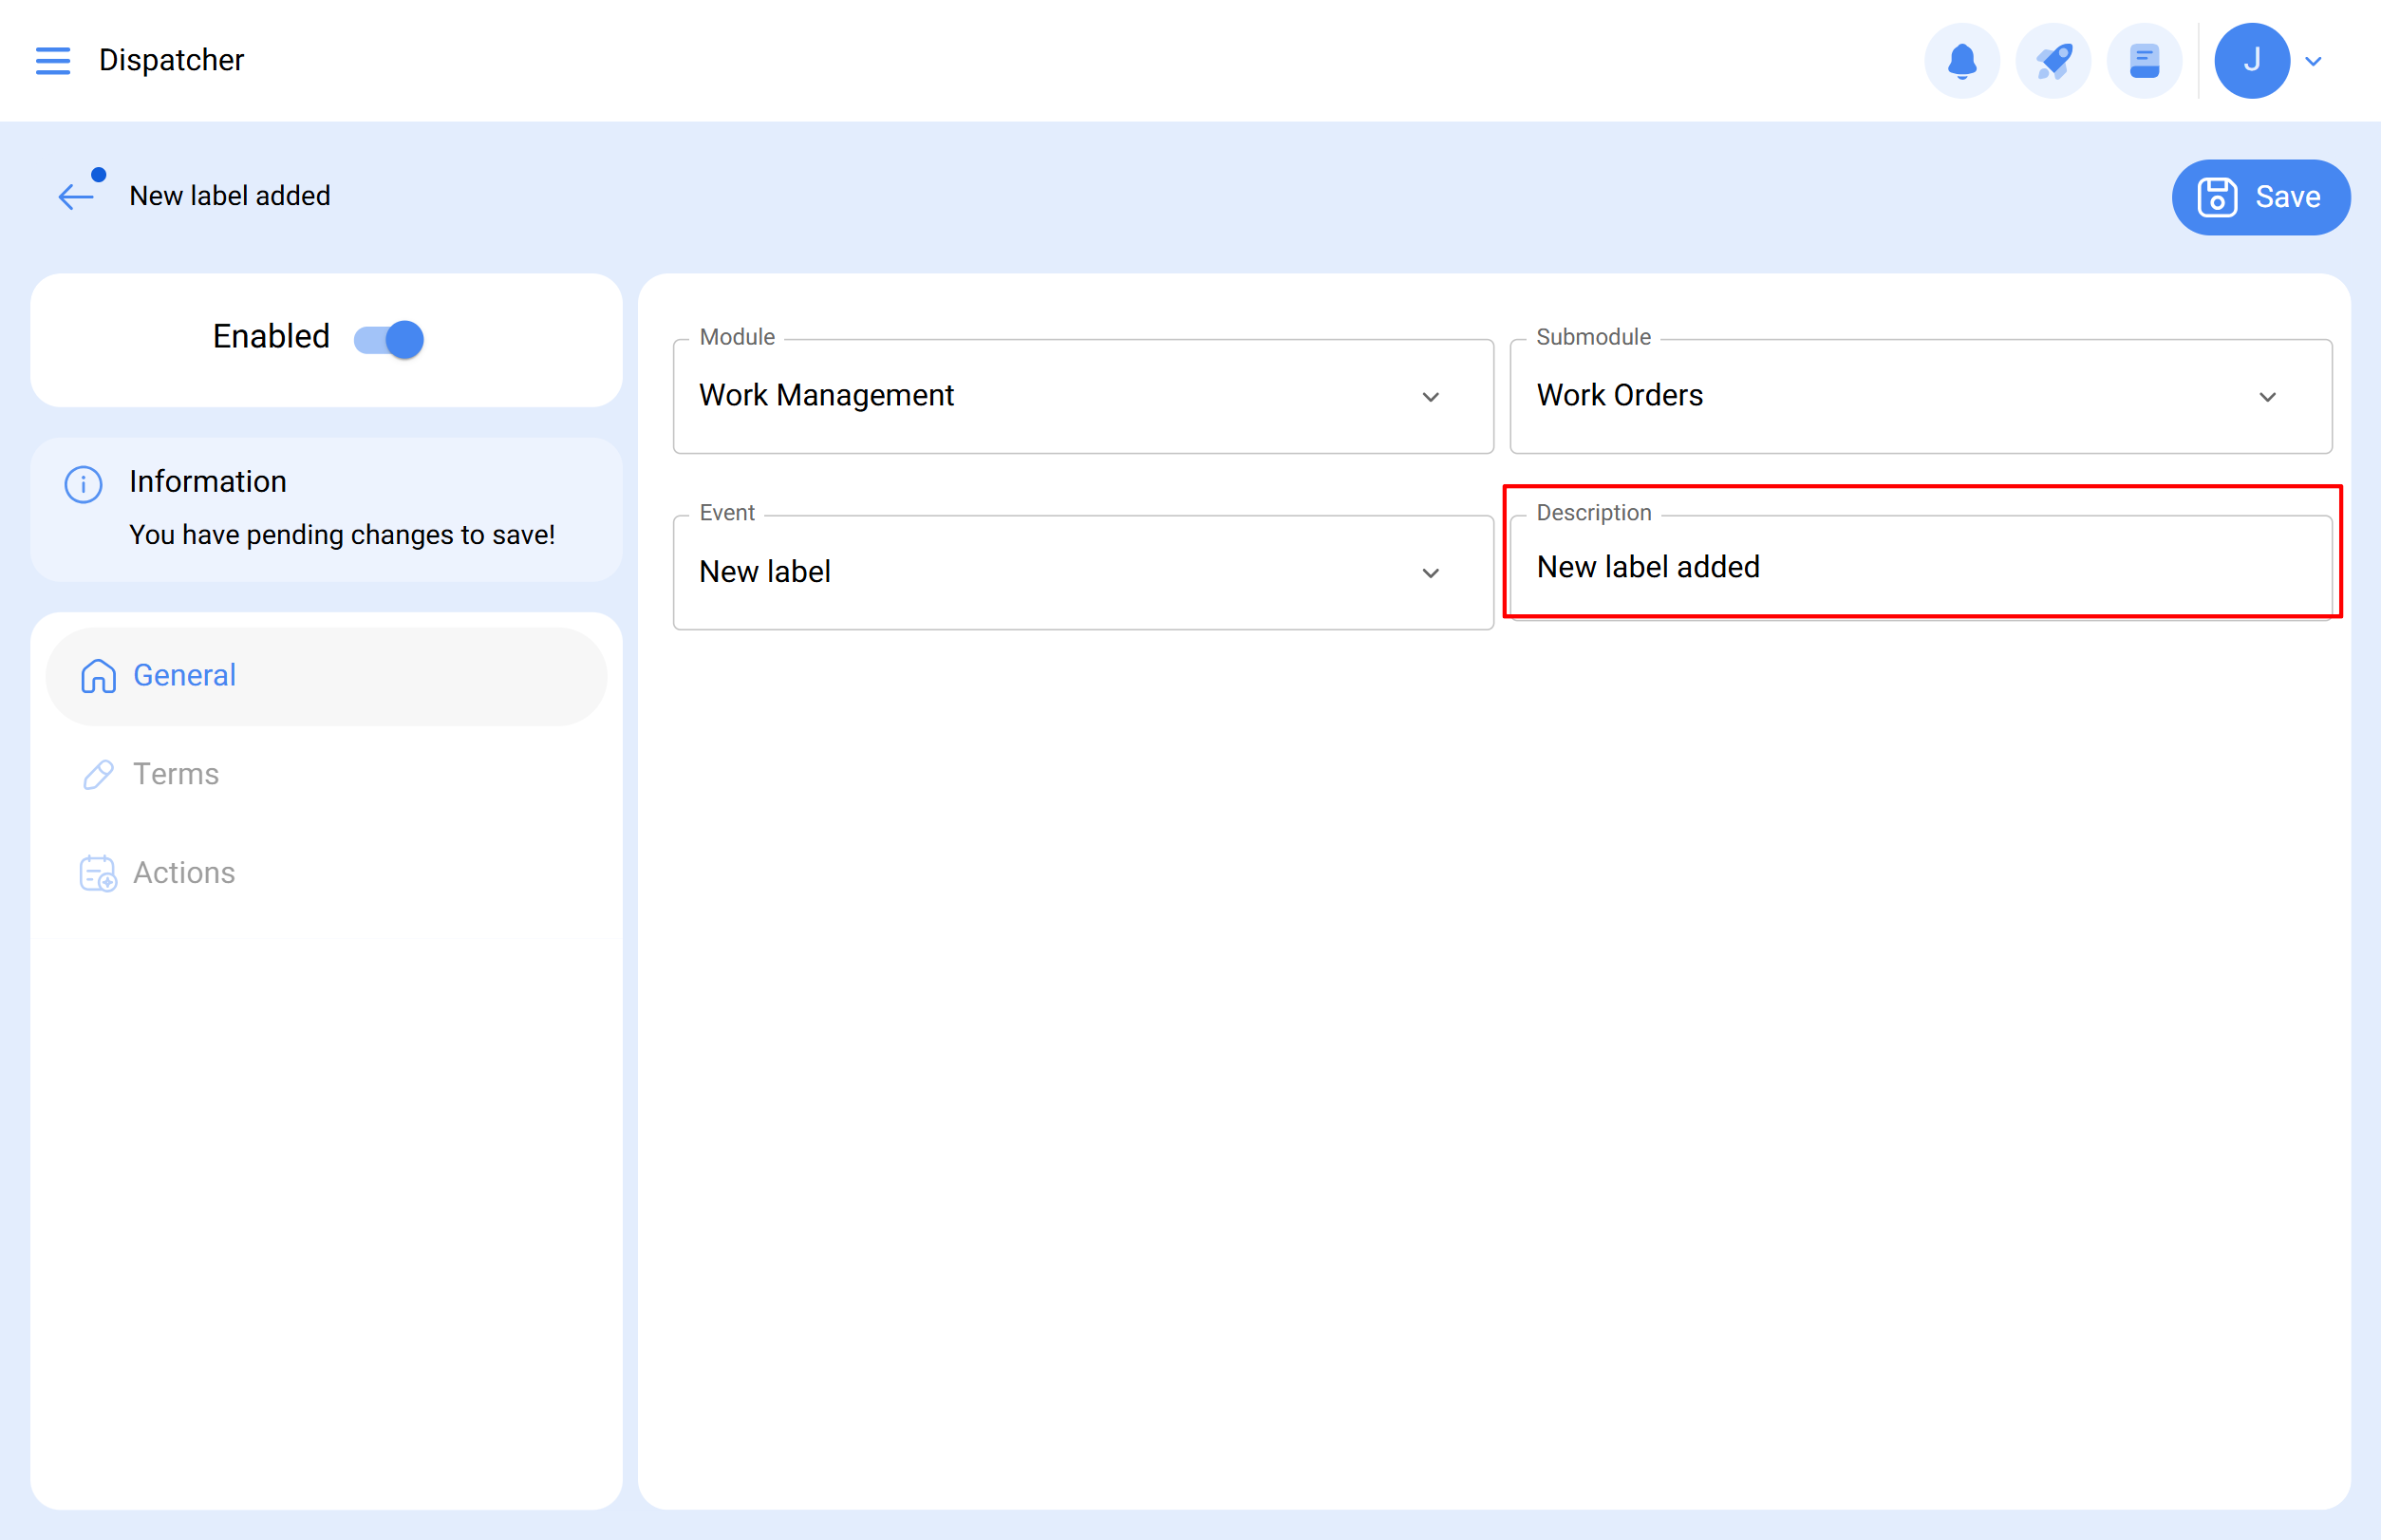Viewport: 2381px width, 1540px height.
Task: Open the notifications bell icon
Action: [1961, 60]
